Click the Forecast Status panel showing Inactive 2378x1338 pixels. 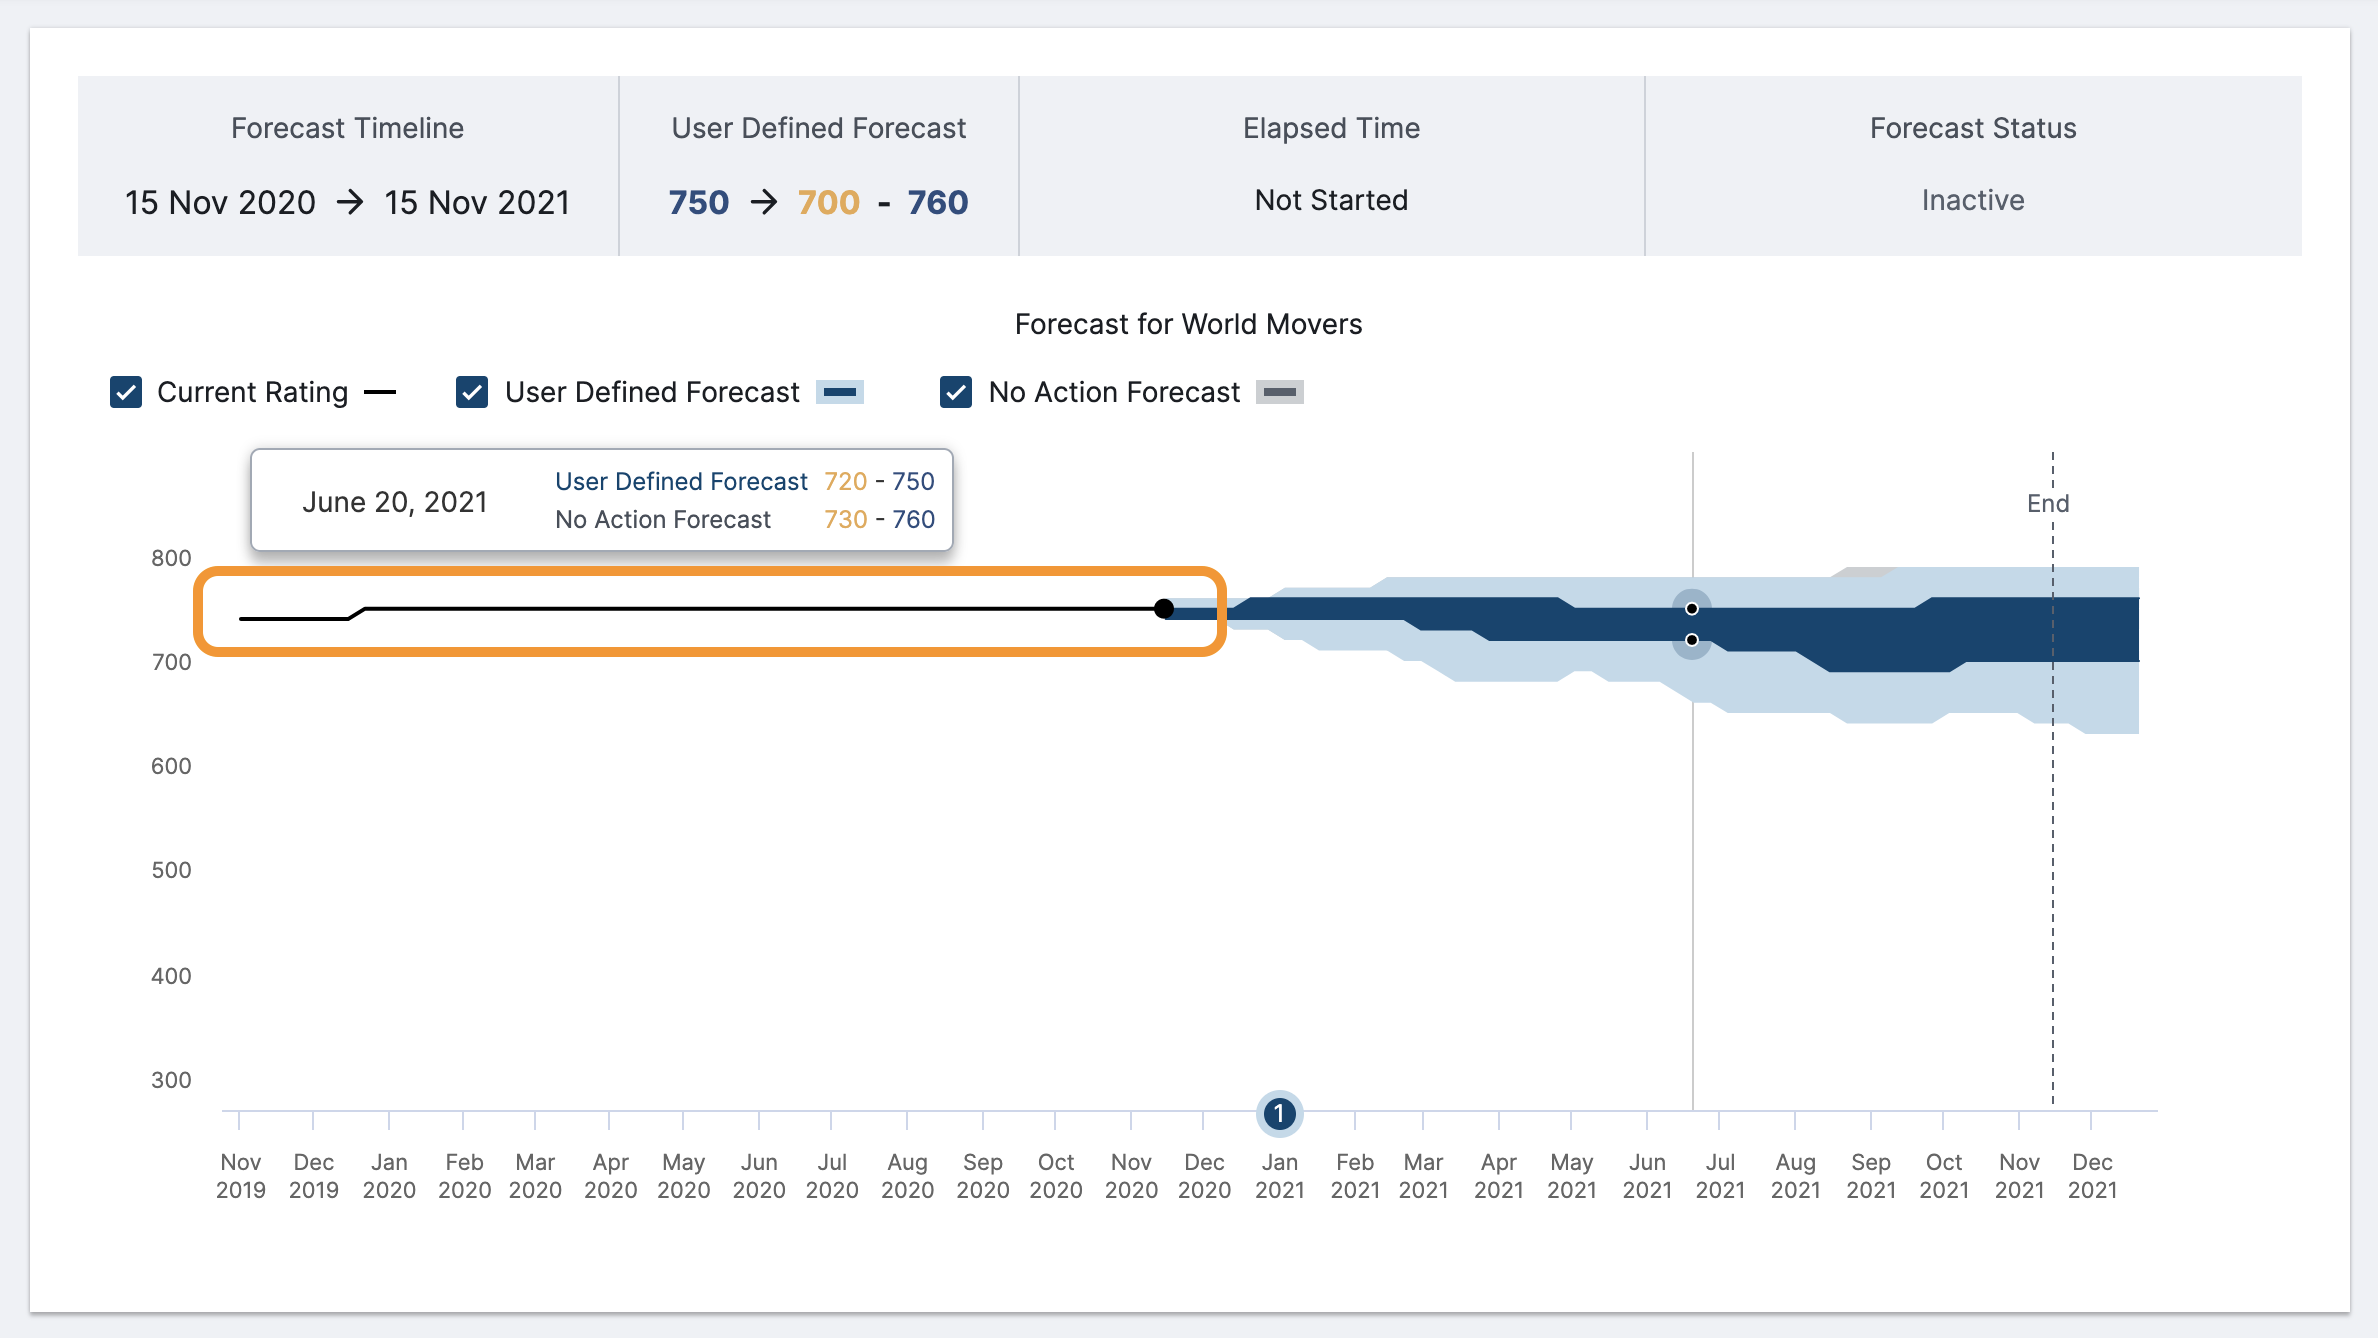point(1971,165)
